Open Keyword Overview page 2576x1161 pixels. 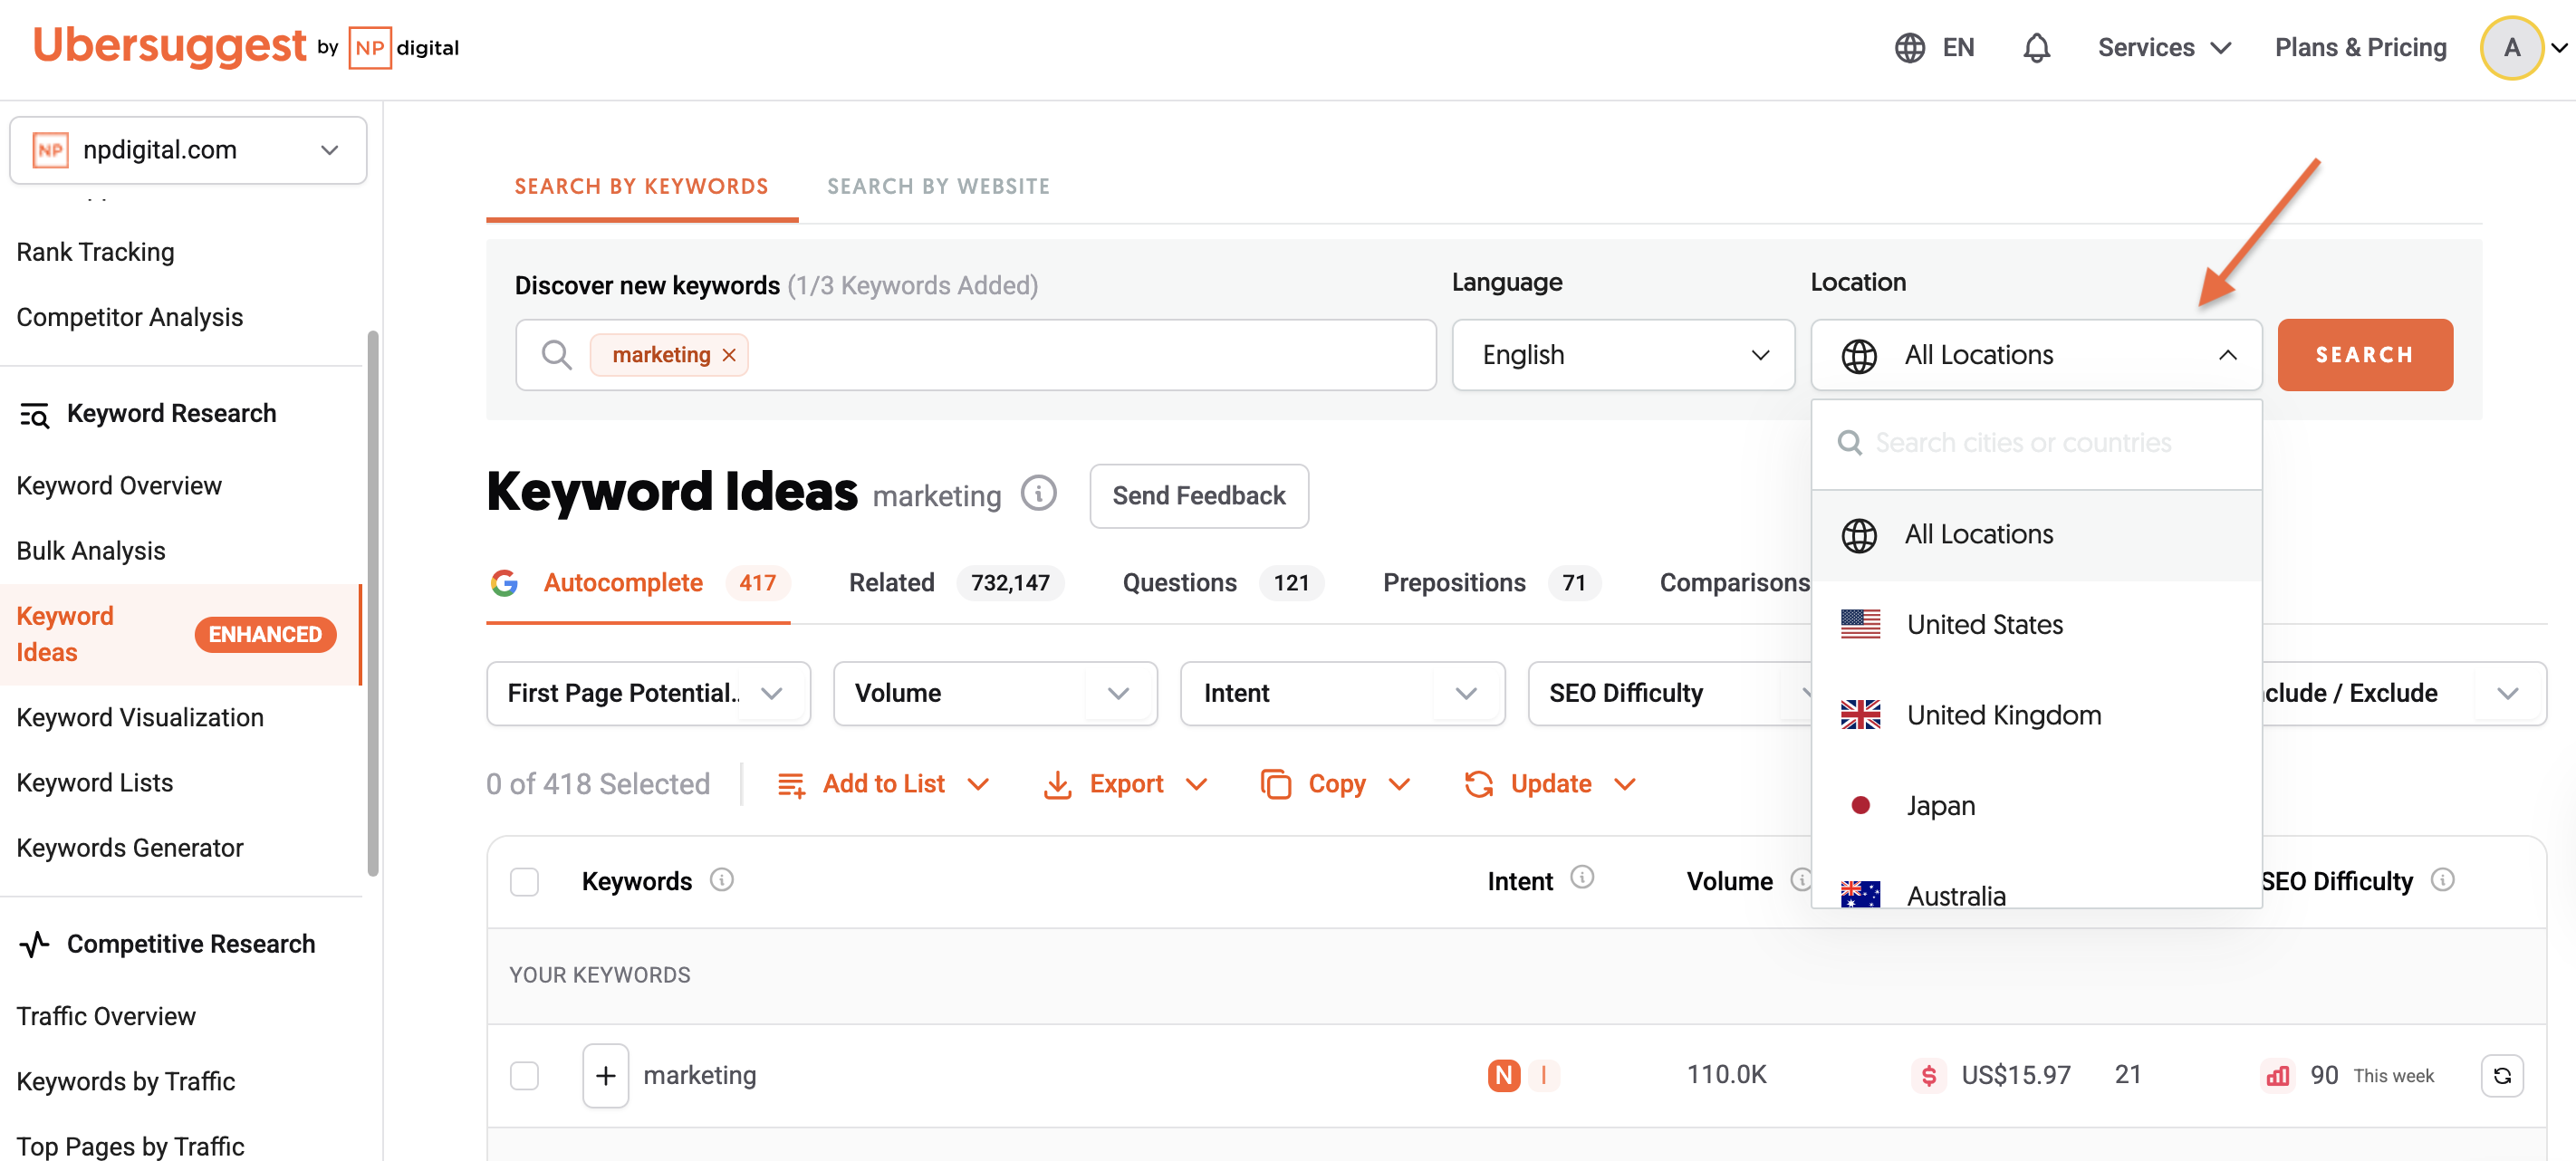[119, 486]
